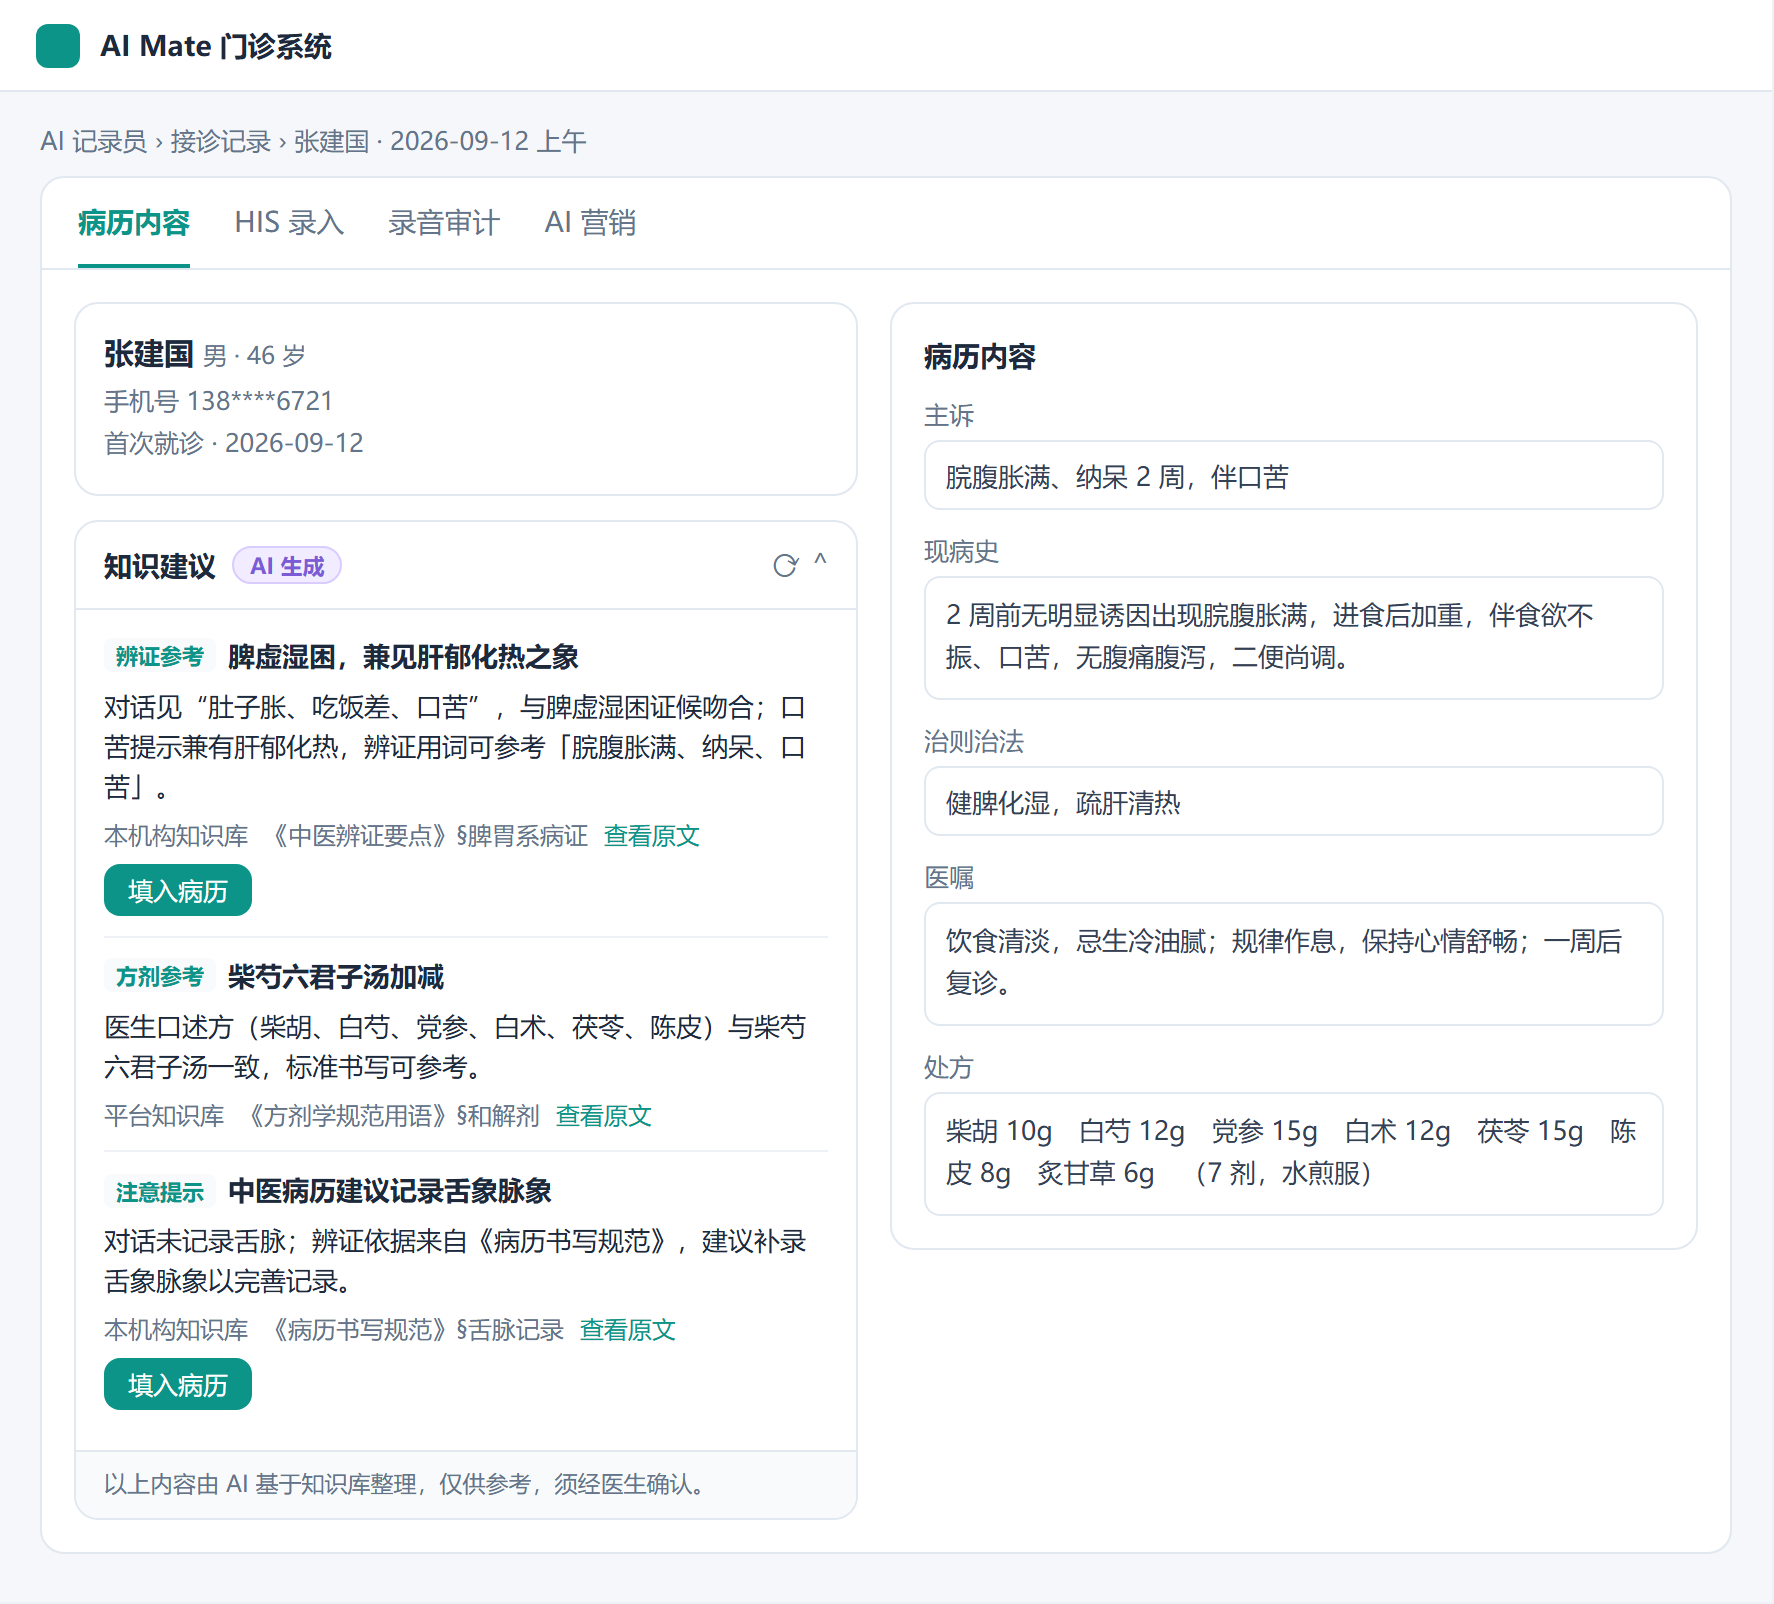Click the 脾虚湿困，兼见肝郁化热之象 heading
Screen dimensions: 1774x1604
[x=403, y=656]
